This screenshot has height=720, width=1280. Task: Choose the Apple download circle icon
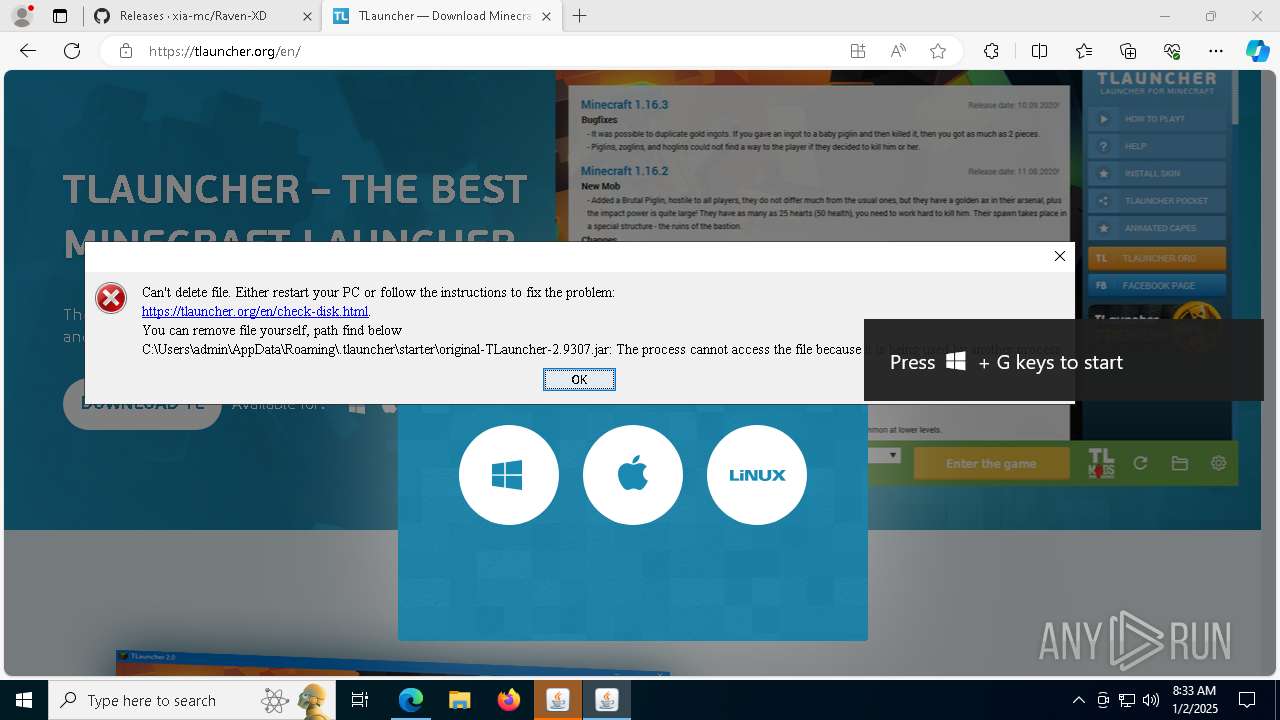pyautogui.click(x=632, y=475)
